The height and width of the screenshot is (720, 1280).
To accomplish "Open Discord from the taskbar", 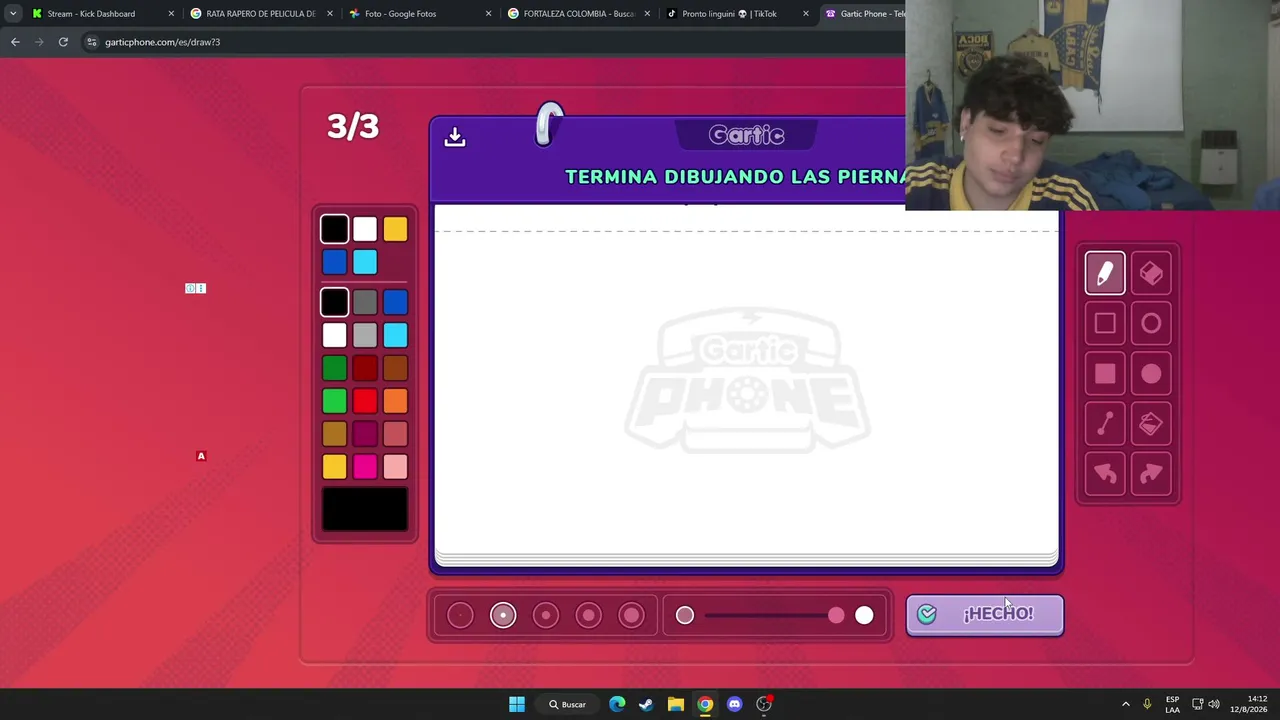I will pyautogui.click(x=735, y=704).
